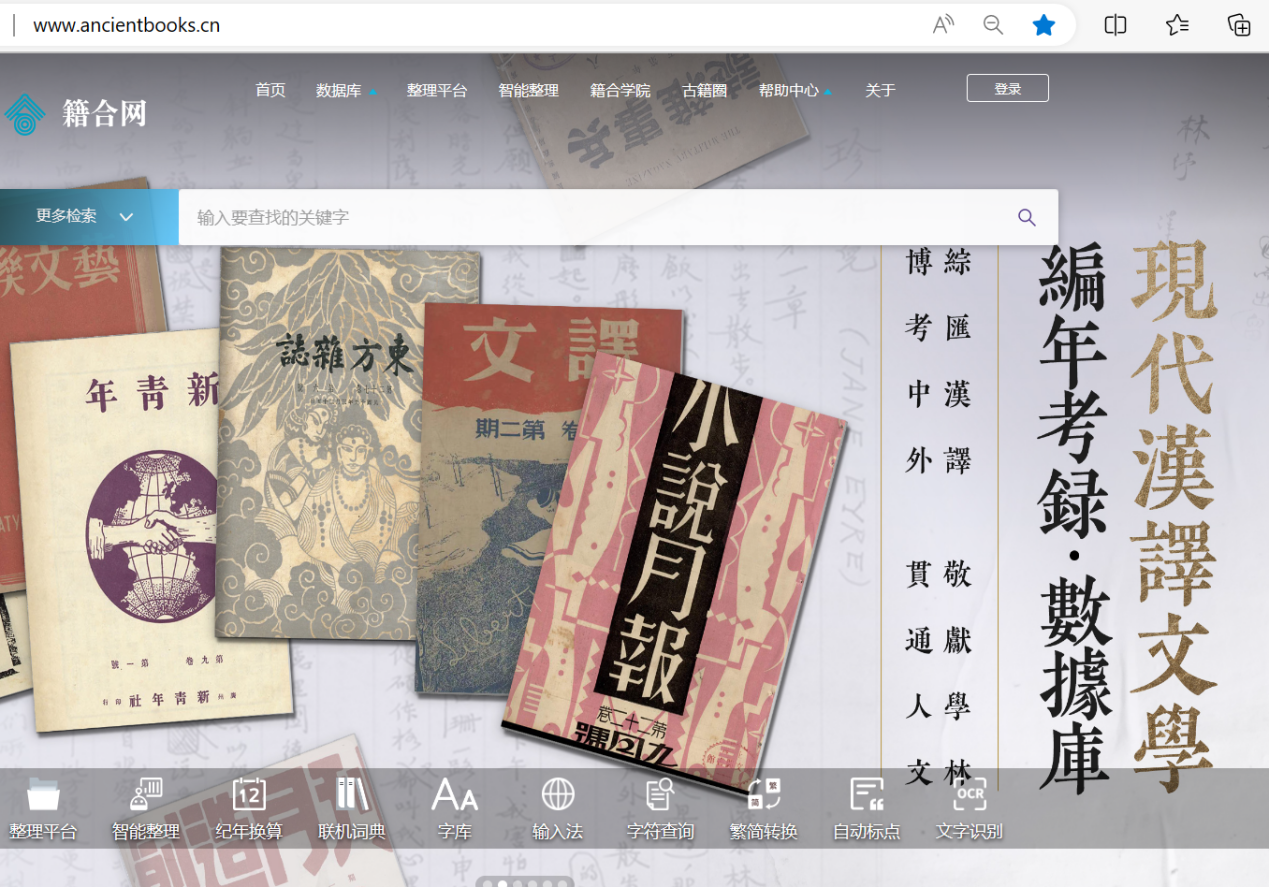Expand the 帮助中心 navigation dropdown
Image resolution: width=1269 pixels, height=887 pixels.
pyautogui.click(x=795, y=90)
